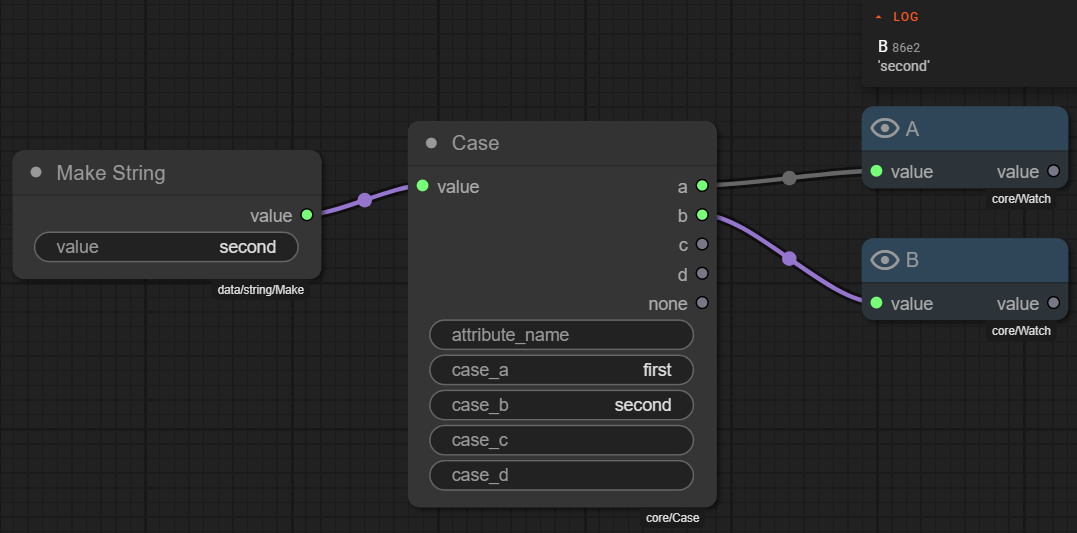Click the Case node's output port a

[702, 186]
